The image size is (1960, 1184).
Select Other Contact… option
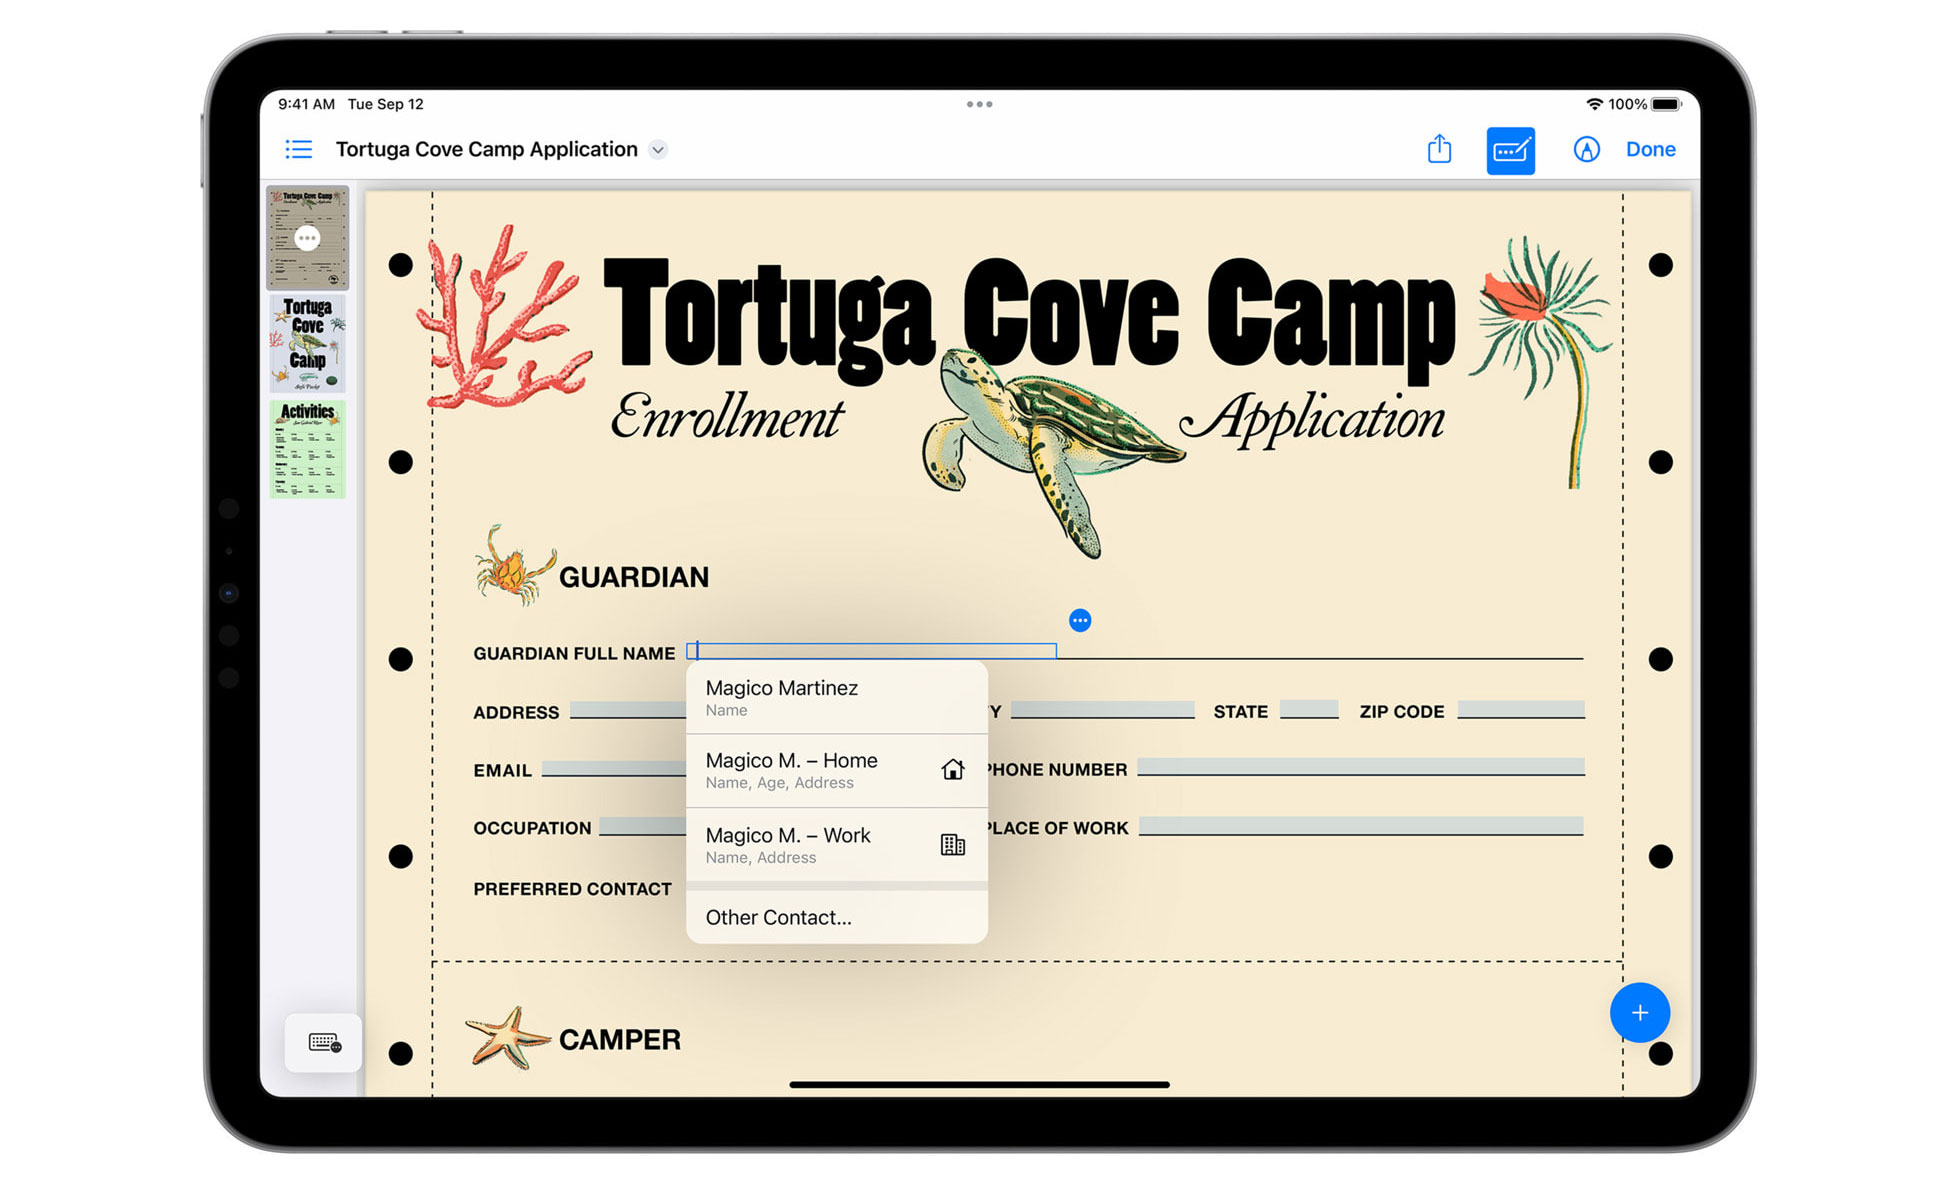click(837, 917)
